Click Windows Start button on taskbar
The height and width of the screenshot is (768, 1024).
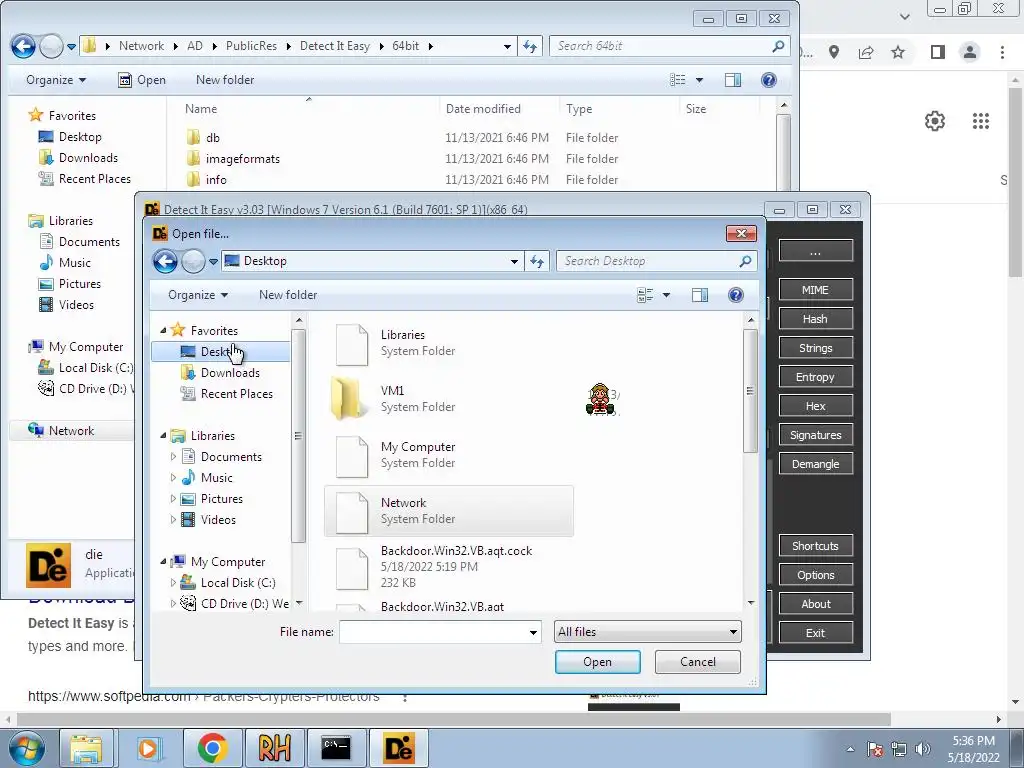point(26,749)
